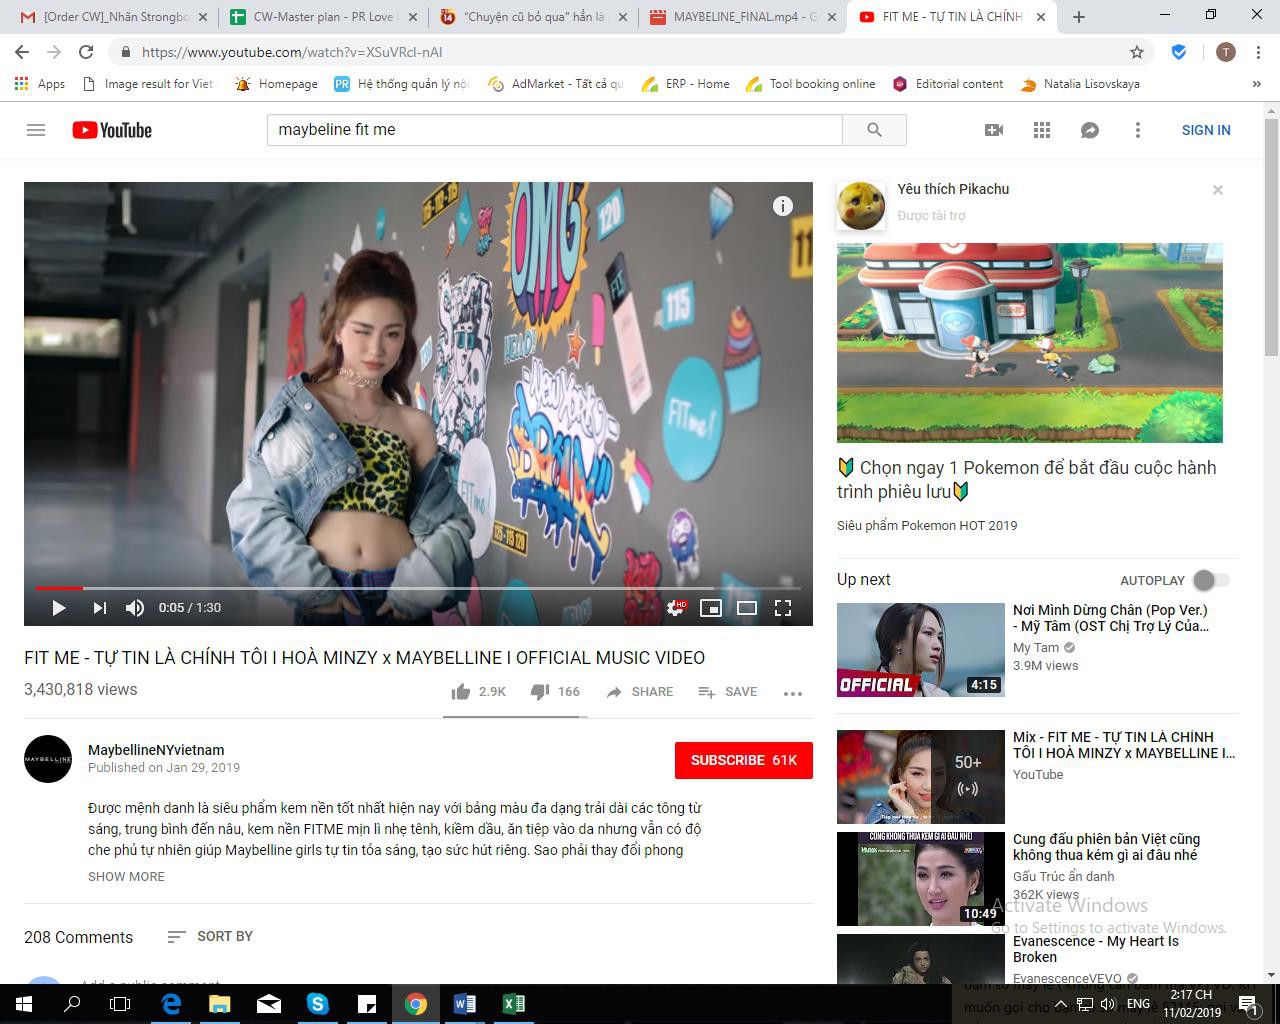Image resolution: width=1280 pixels, height=1024 pixels.
Task: Go back to the previous page
Action: coord(22,52)
